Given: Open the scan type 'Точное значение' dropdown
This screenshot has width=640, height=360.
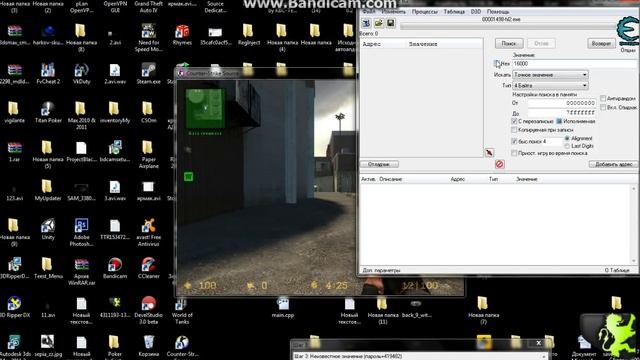Looking at the screenshot, I should pos(550,75).
